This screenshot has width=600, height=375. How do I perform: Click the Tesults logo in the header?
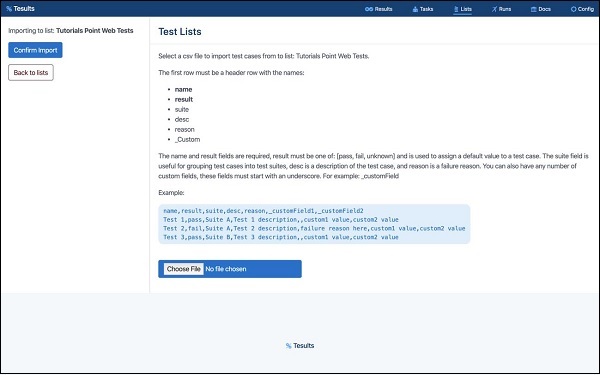click(9, 8)
